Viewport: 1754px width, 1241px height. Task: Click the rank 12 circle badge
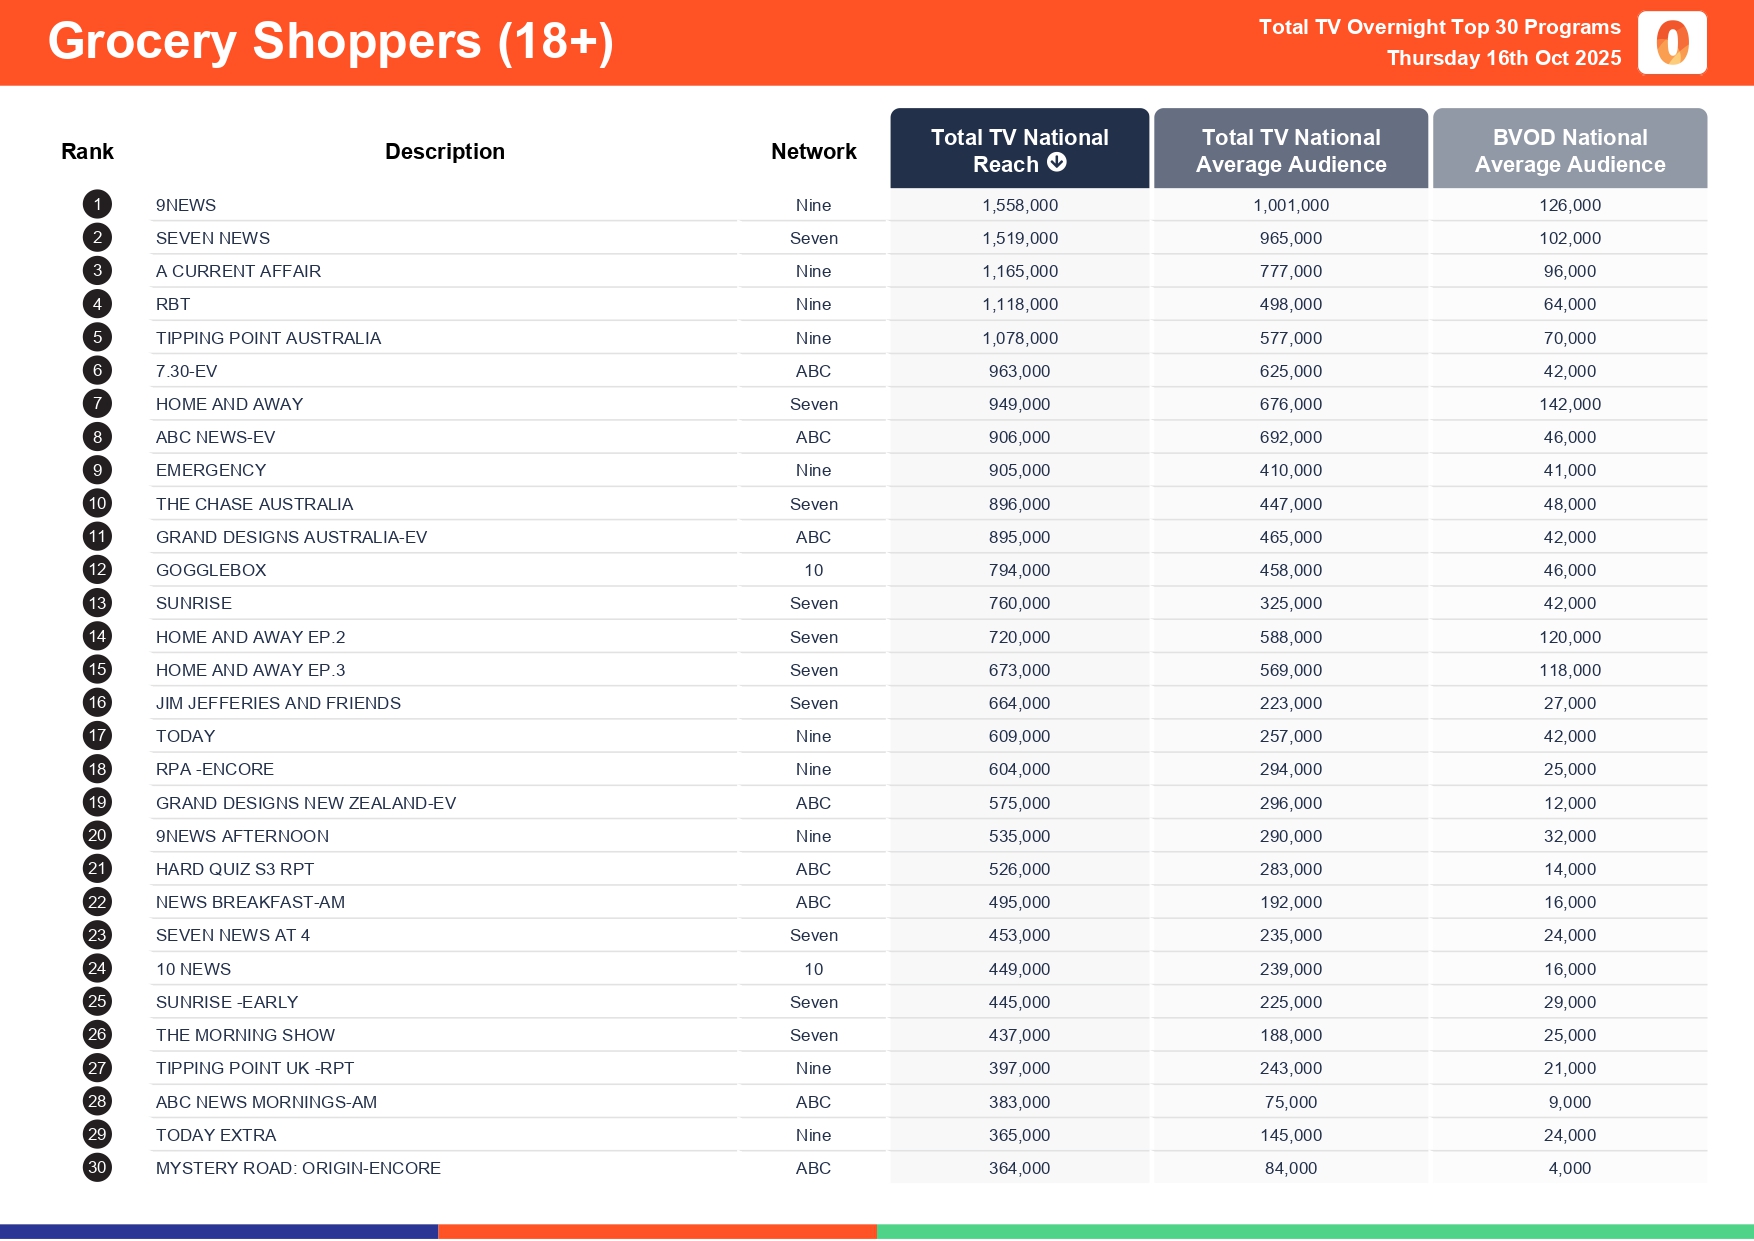(x=97, y=570)
